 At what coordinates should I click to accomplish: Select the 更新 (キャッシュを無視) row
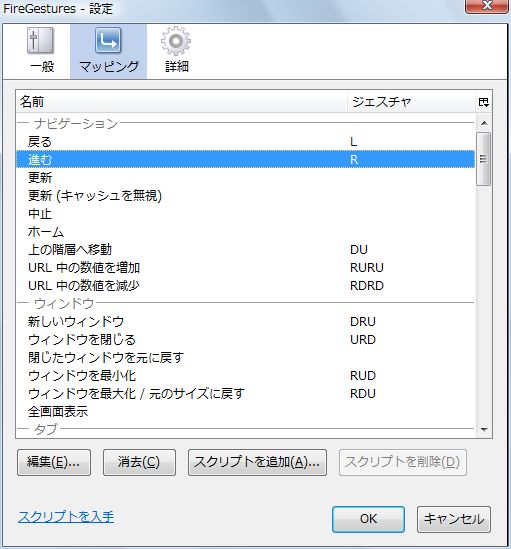pyautogui.click(x=245, y=196)
